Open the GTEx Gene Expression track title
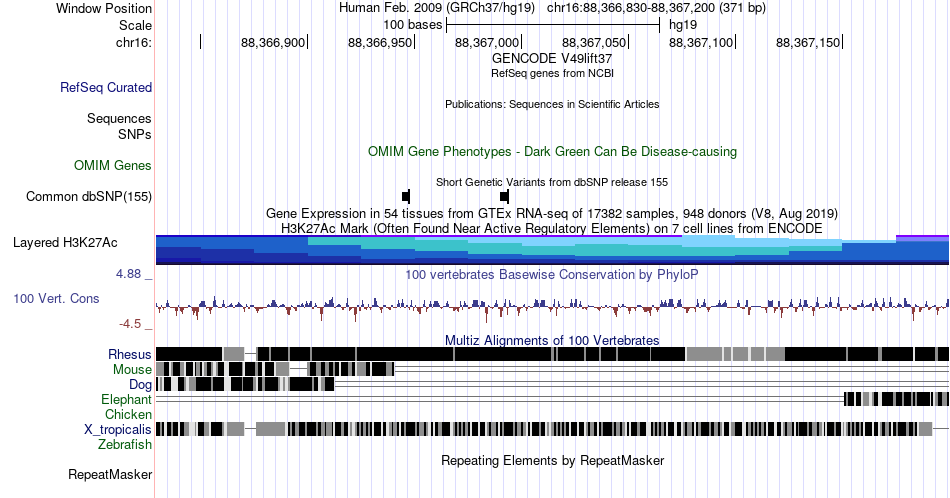Viewport: 950px width, 498px height. point(552,213)
